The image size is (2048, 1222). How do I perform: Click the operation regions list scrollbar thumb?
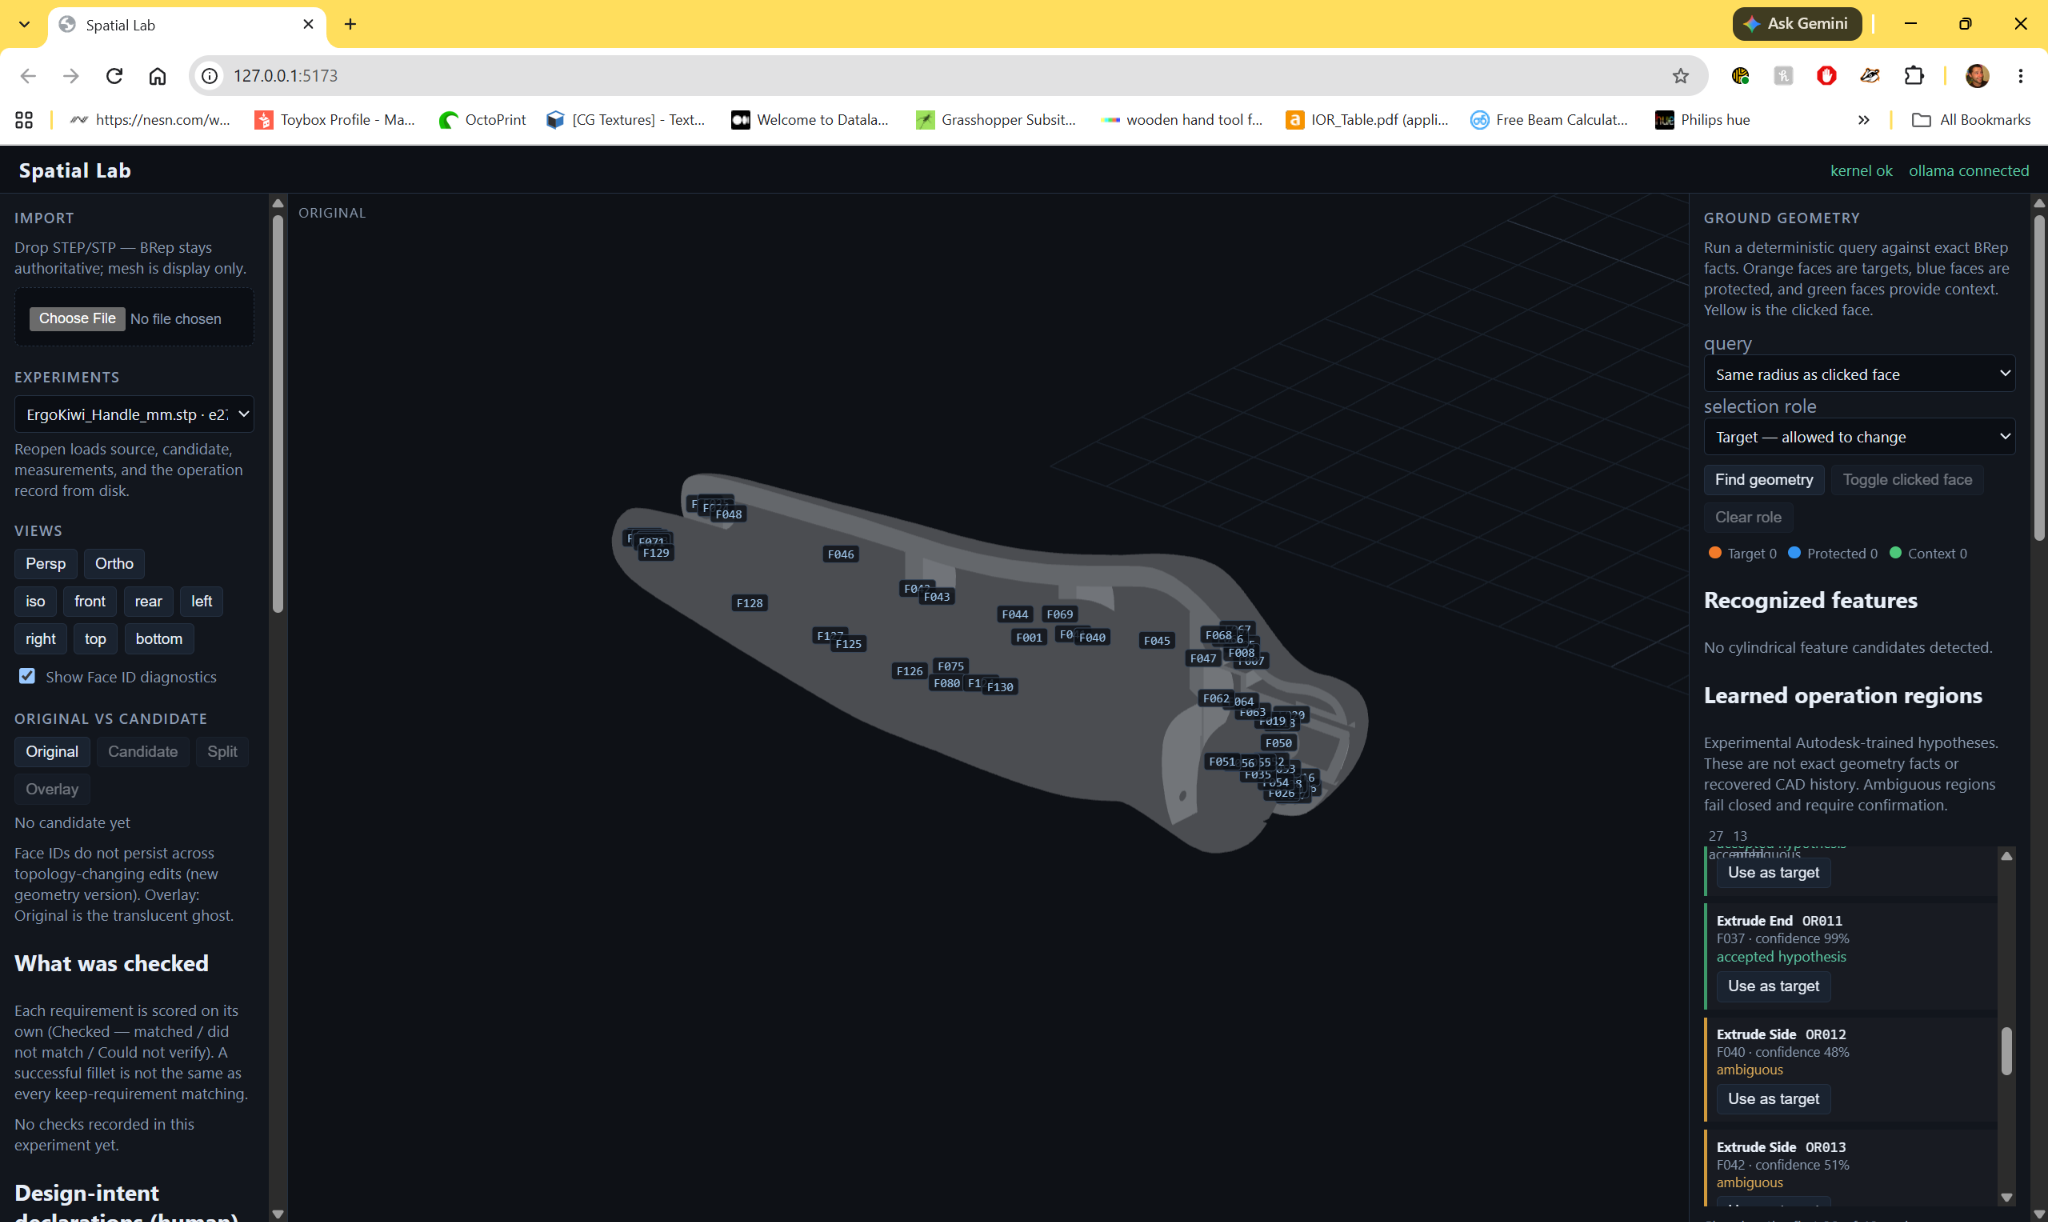[x=2006, y=1051]
